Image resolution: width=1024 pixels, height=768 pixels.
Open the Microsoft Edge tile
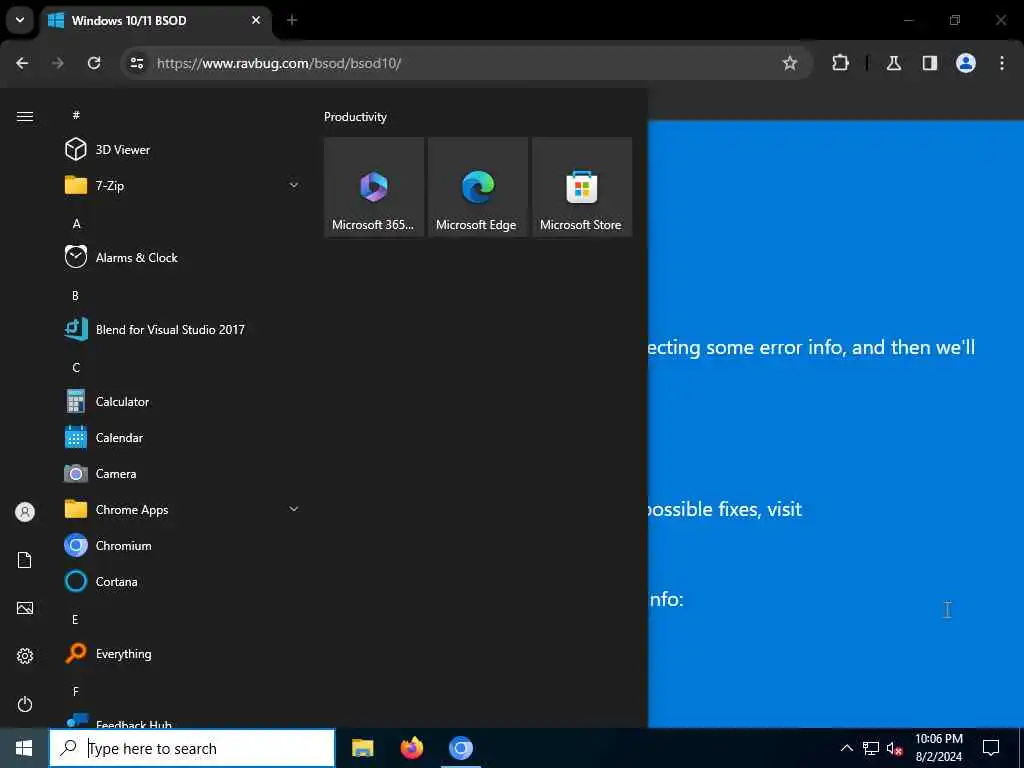477,187
